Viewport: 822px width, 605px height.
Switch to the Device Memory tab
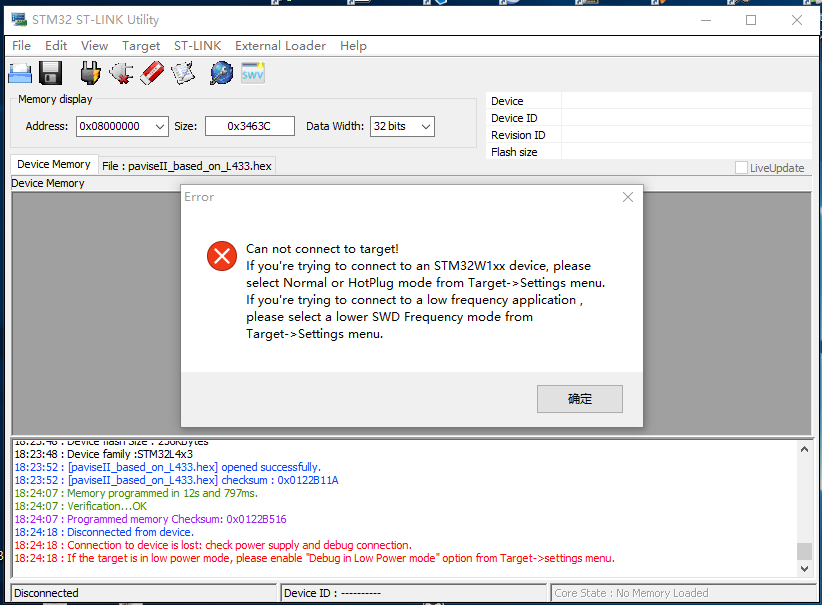(x=54, y=165)
